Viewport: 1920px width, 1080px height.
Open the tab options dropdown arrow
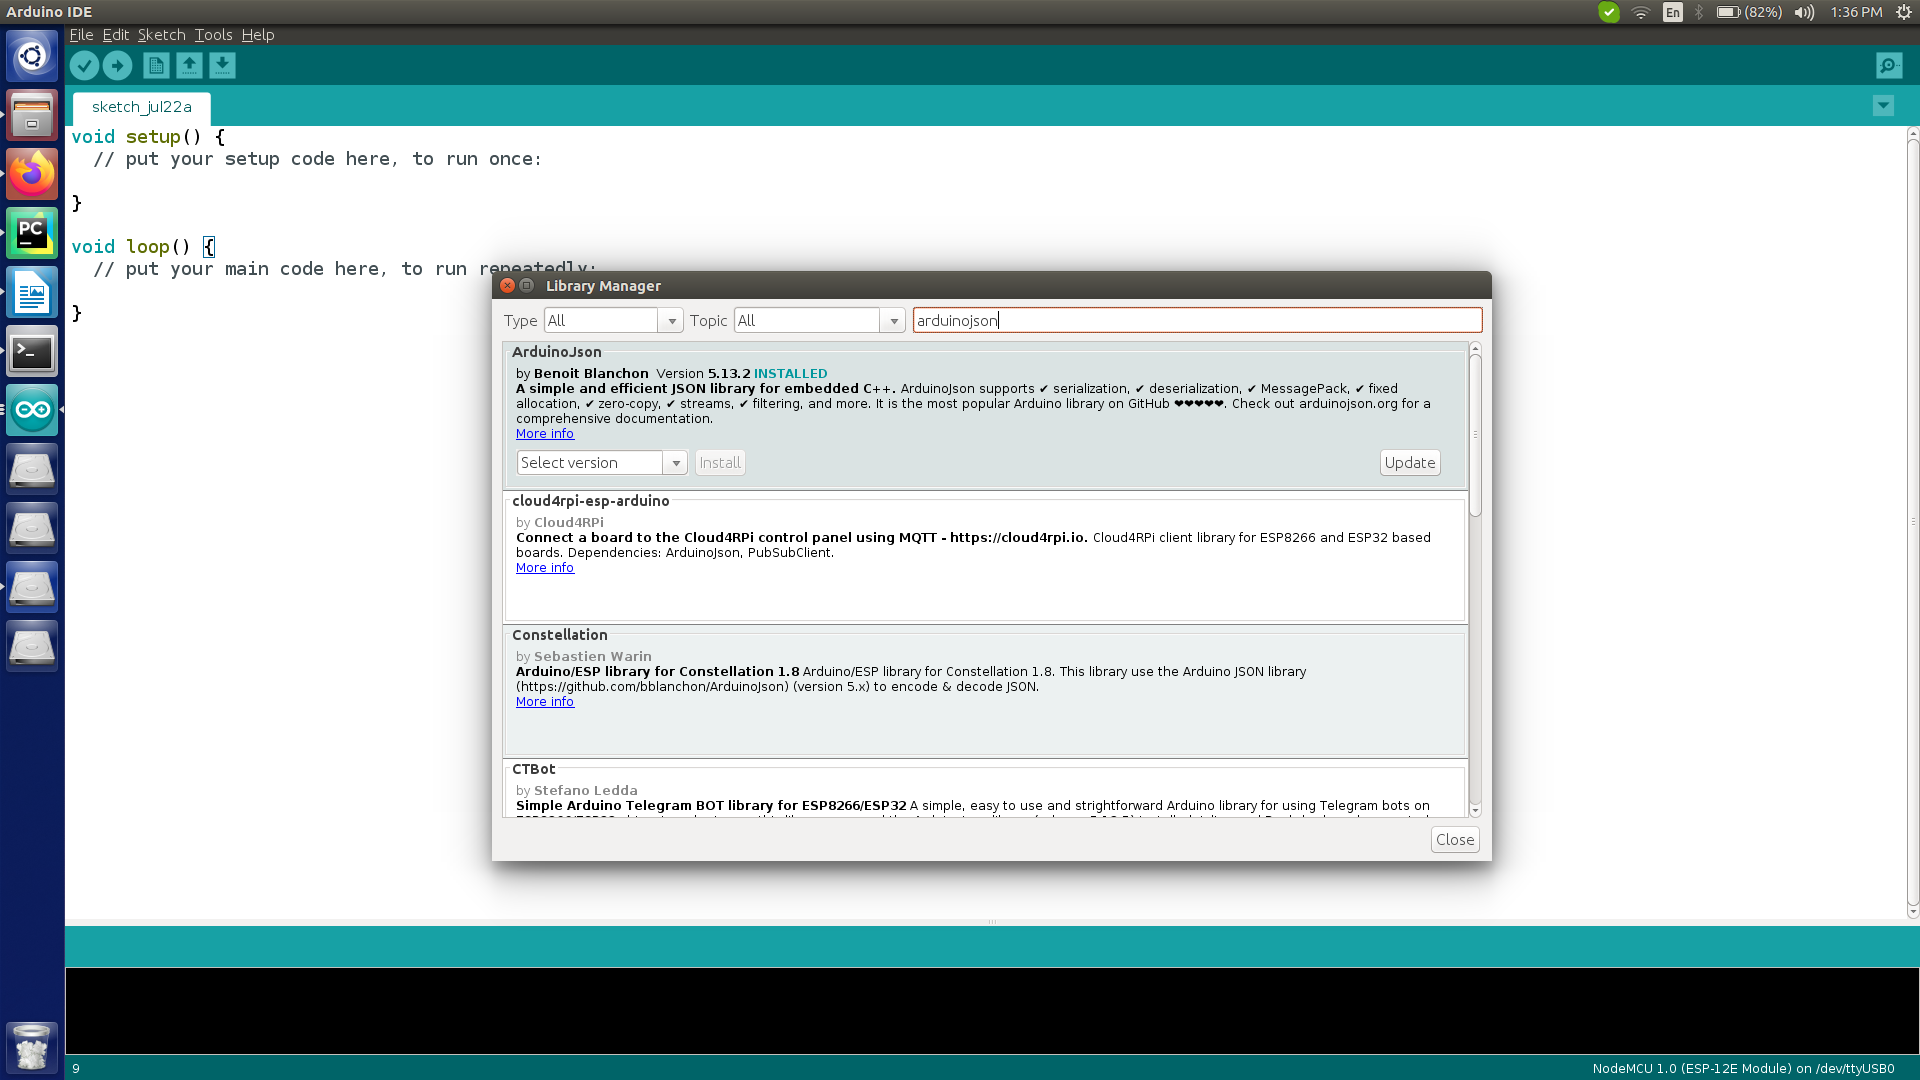[x=1883, y=106]
